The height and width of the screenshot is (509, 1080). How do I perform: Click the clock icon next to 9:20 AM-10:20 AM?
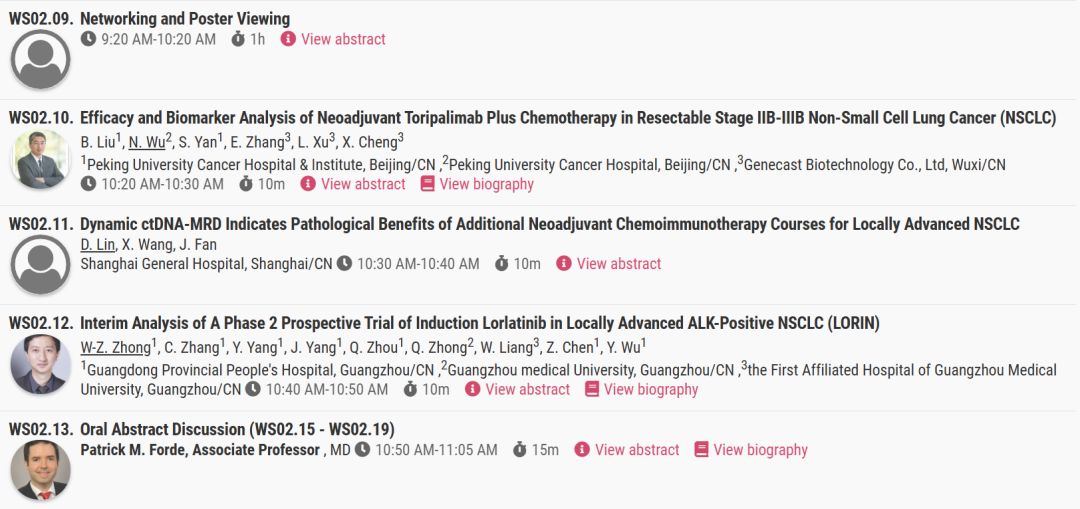pyautogui.click(x=88, y=39)
